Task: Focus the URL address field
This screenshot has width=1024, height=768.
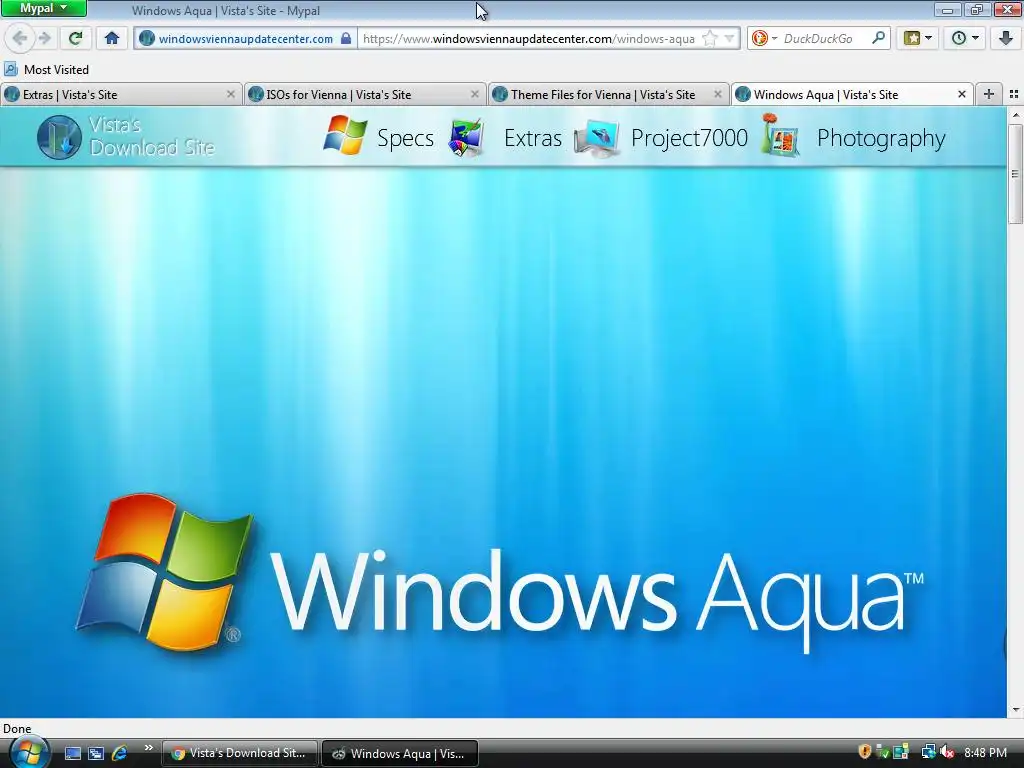Action: (x=528, y=39)
